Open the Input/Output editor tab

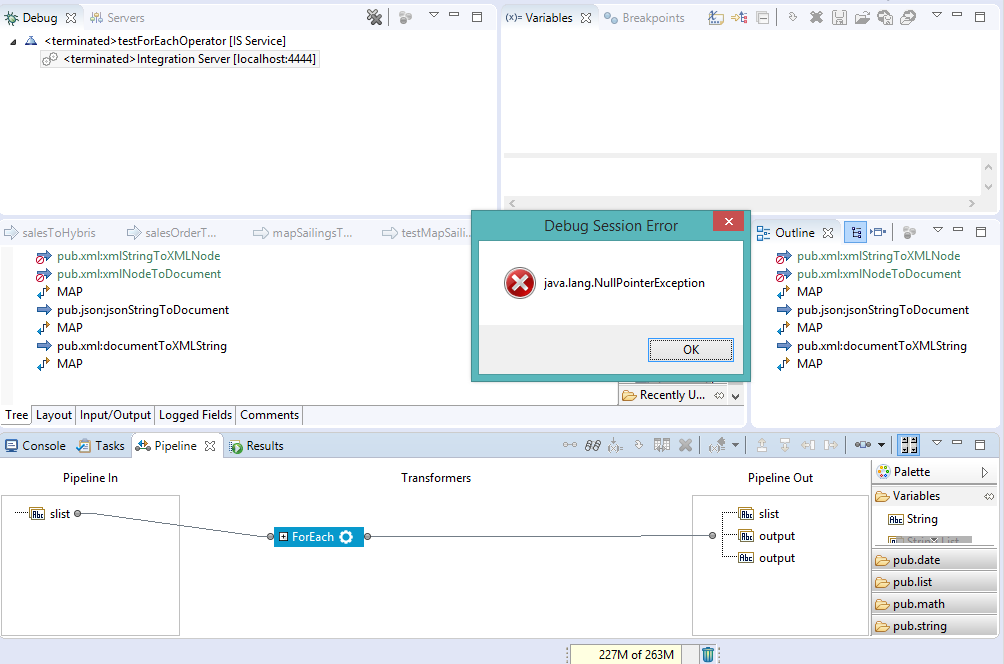tap(115, 415)
